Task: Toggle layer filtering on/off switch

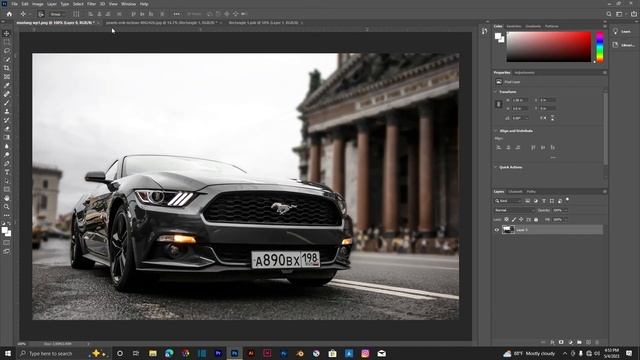Action: click(x=567, y=200)
